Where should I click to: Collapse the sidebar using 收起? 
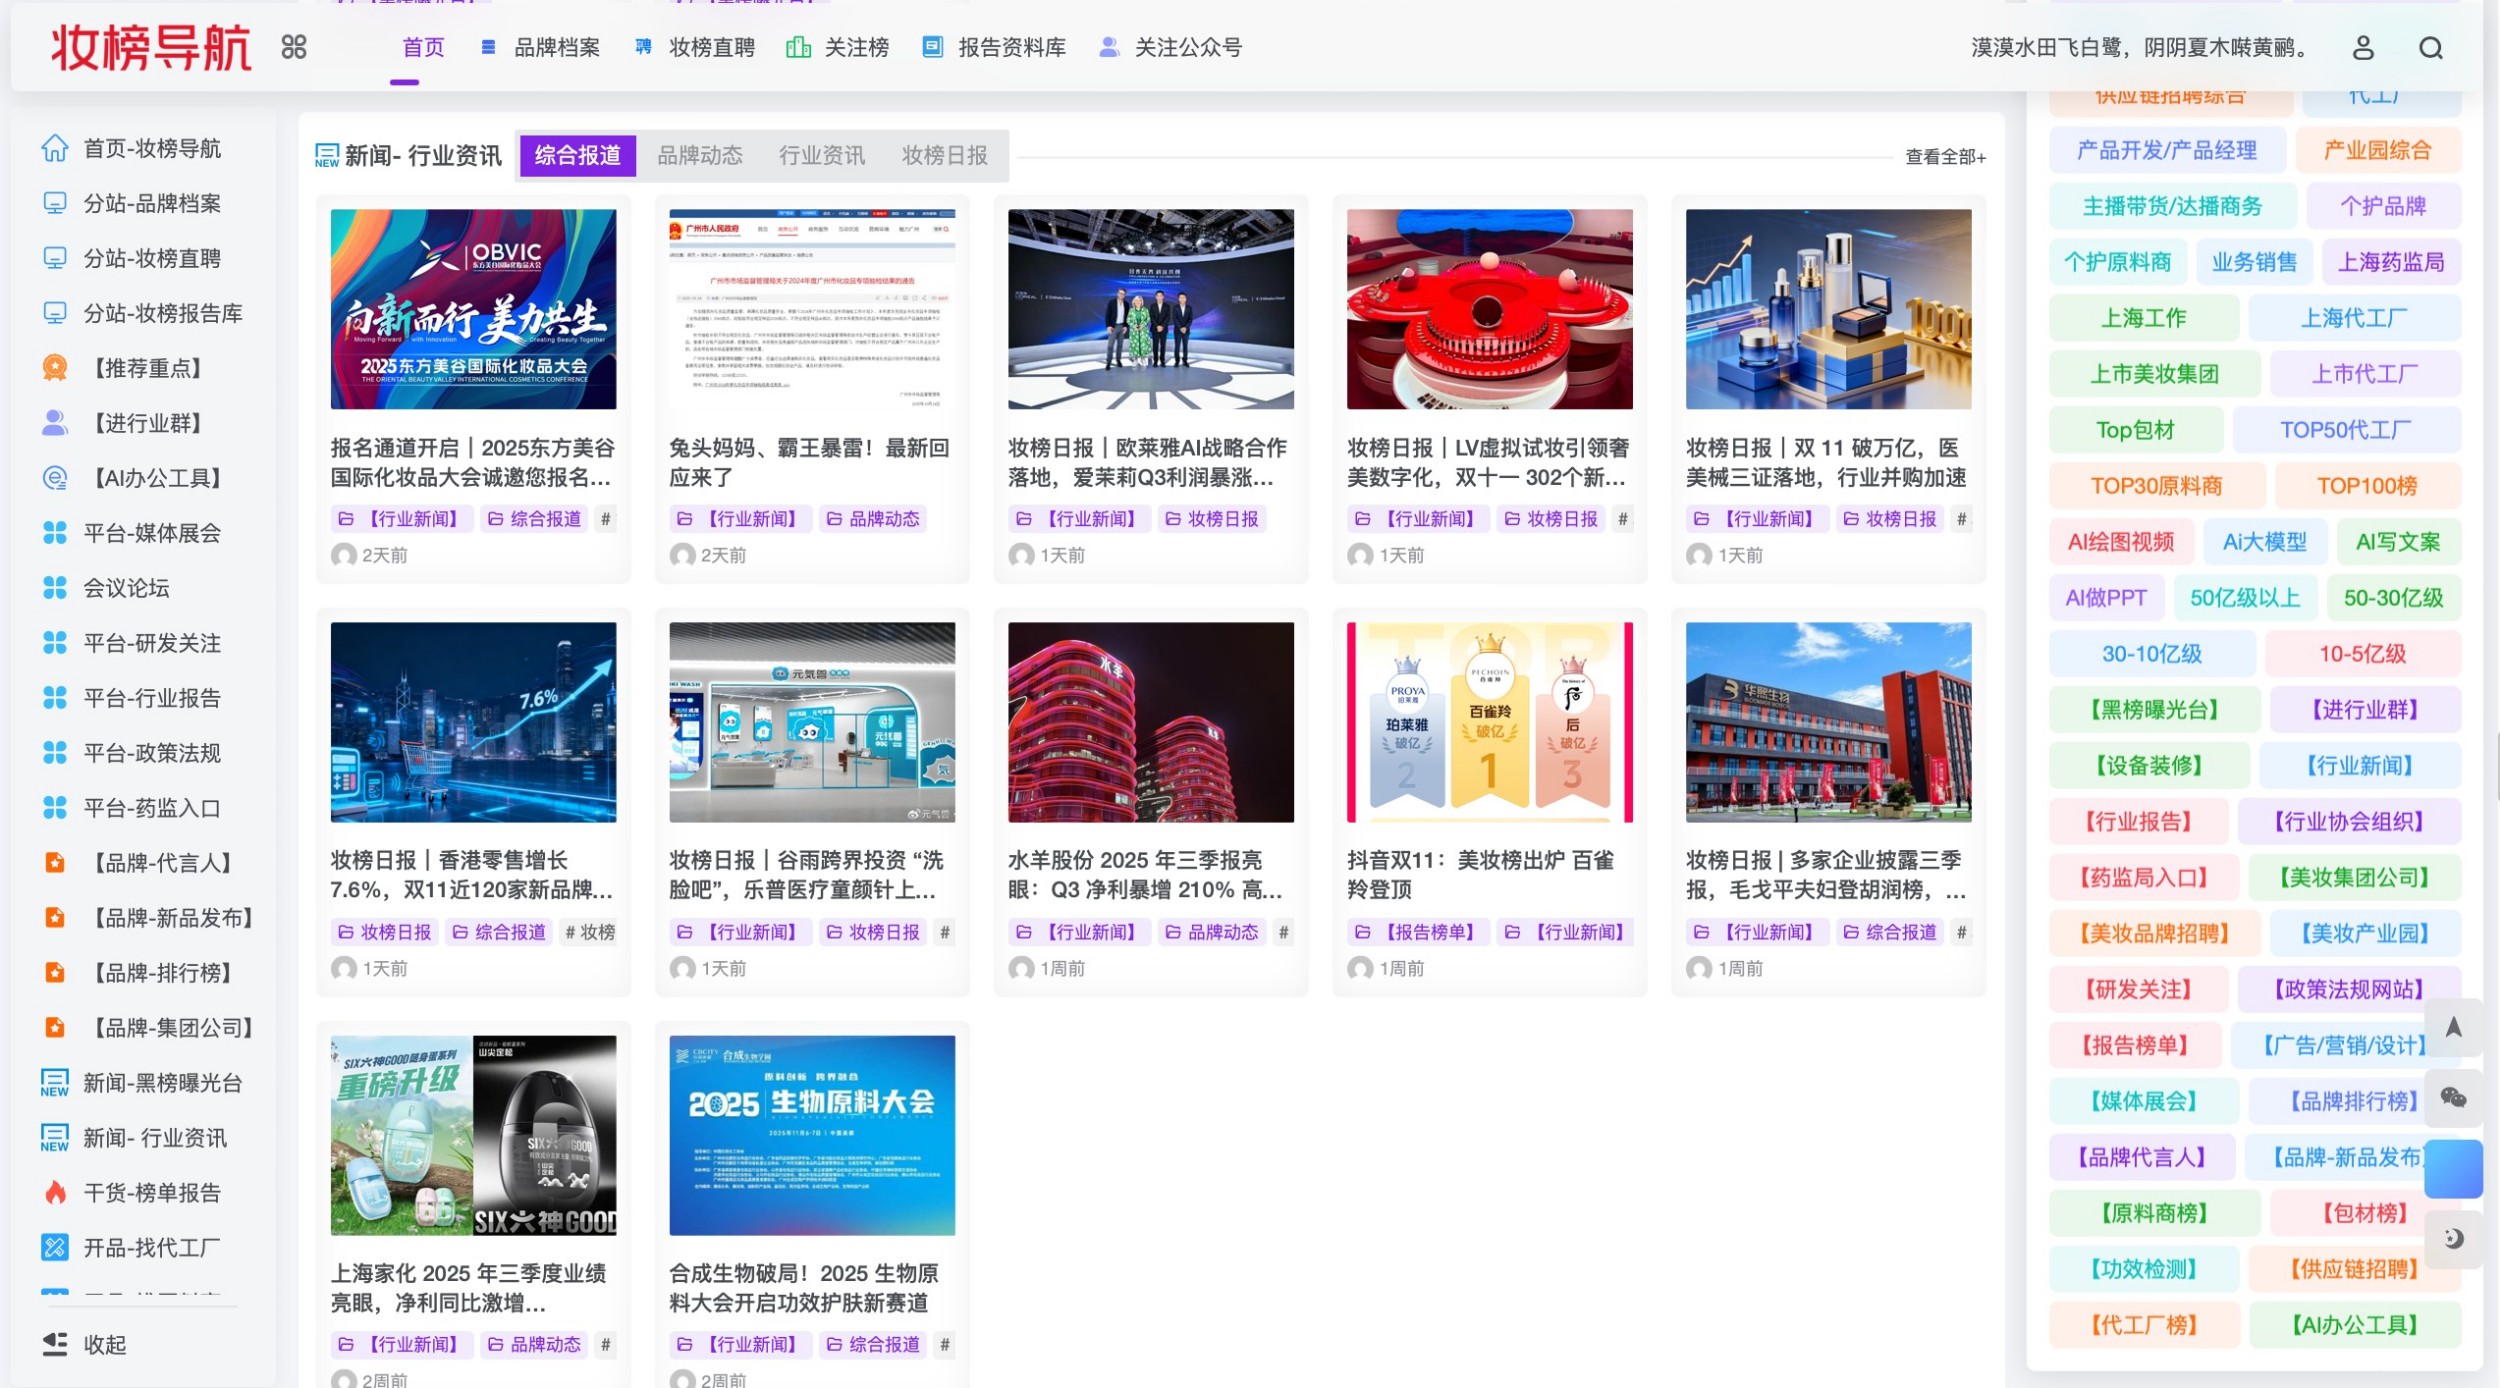point(103,1344)
